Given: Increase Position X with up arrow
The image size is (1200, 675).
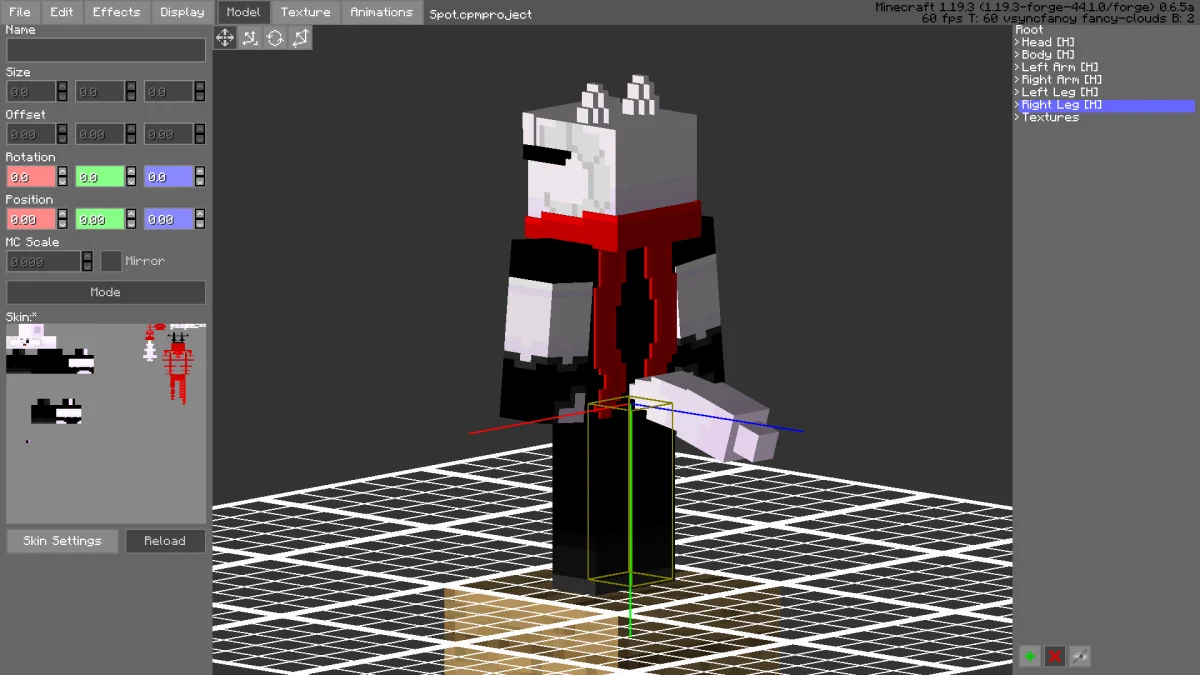Looking at the screenshot, I should [62, 214].
